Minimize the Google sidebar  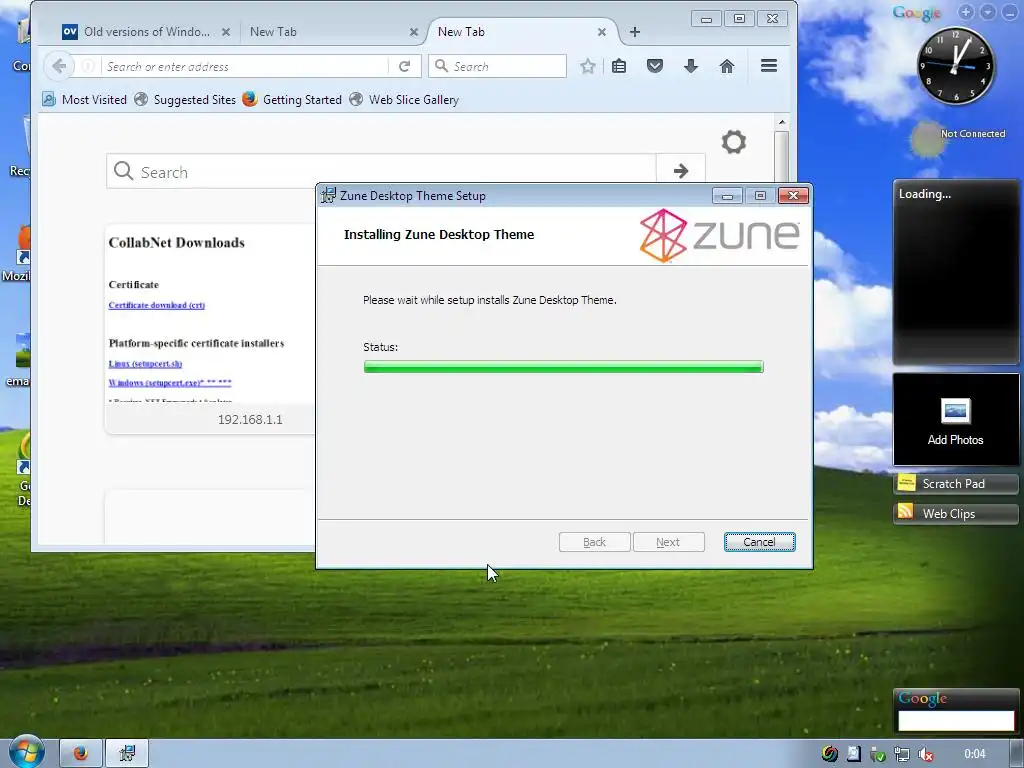(1009, 12)
